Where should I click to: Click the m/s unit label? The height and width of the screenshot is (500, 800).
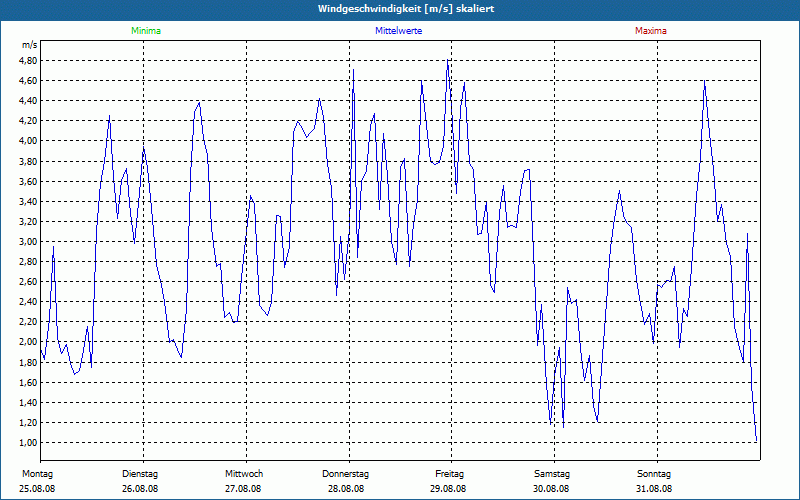(x=30, y=45)
